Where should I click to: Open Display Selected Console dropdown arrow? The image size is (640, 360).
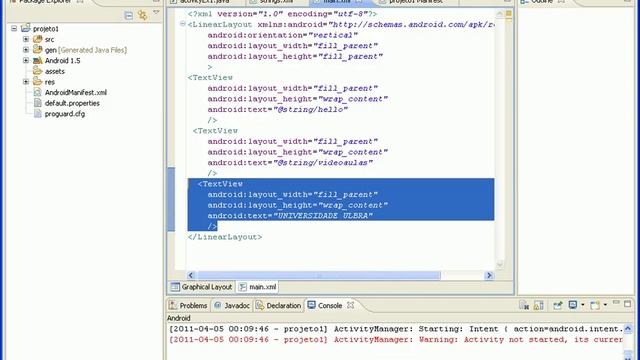click(x=582, y=305)
